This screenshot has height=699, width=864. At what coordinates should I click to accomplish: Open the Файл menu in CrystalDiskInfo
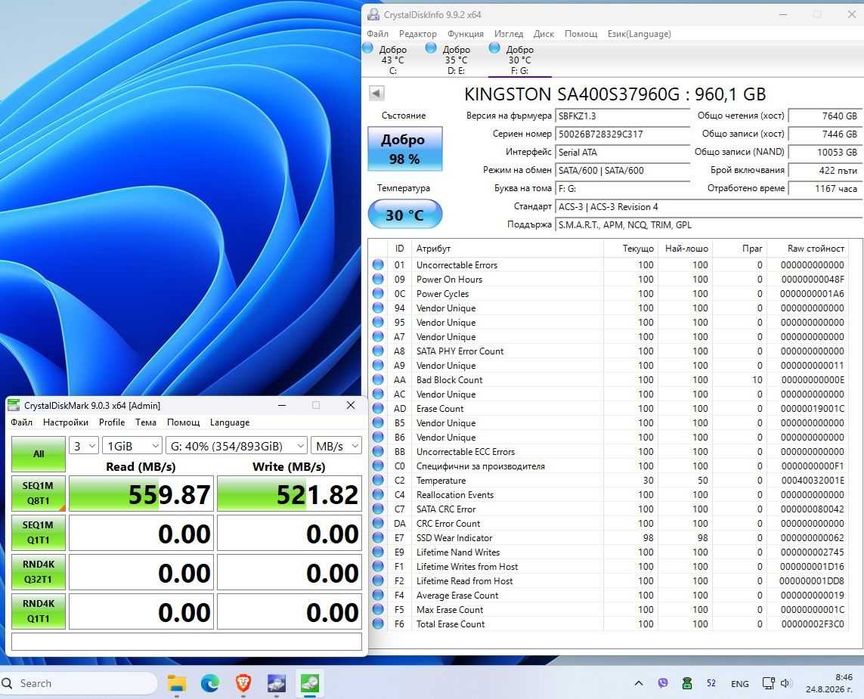point(377,34)
